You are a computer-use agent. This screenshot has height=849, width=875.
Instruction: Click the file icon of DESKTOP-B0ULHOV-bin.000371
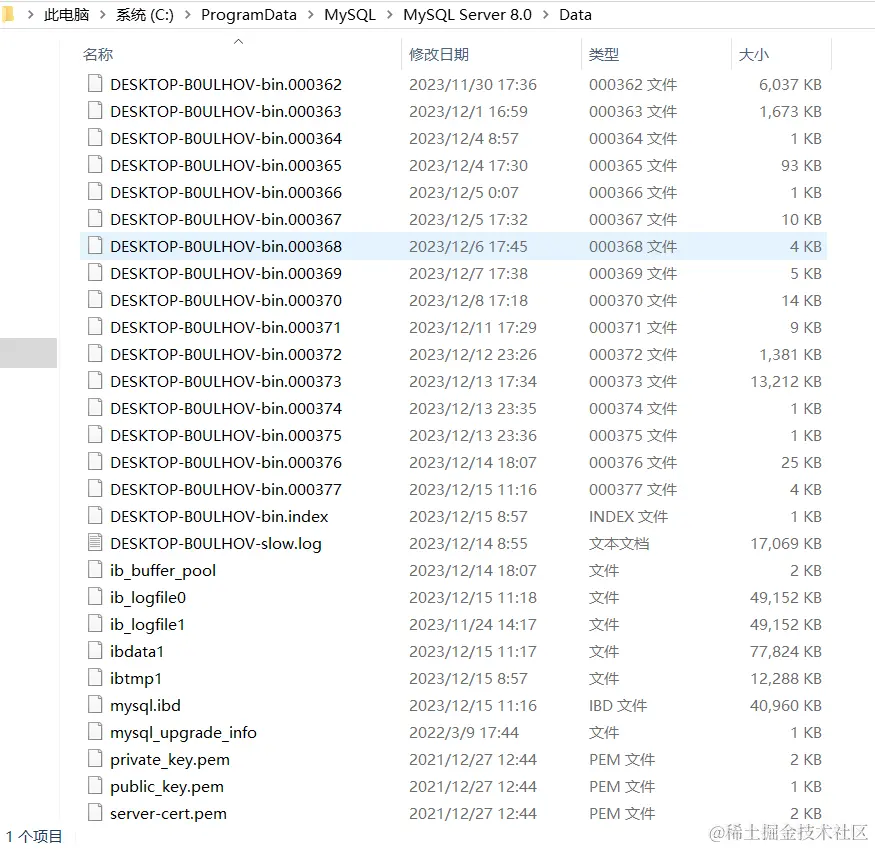pyautogui.click(x=95, y=327)
